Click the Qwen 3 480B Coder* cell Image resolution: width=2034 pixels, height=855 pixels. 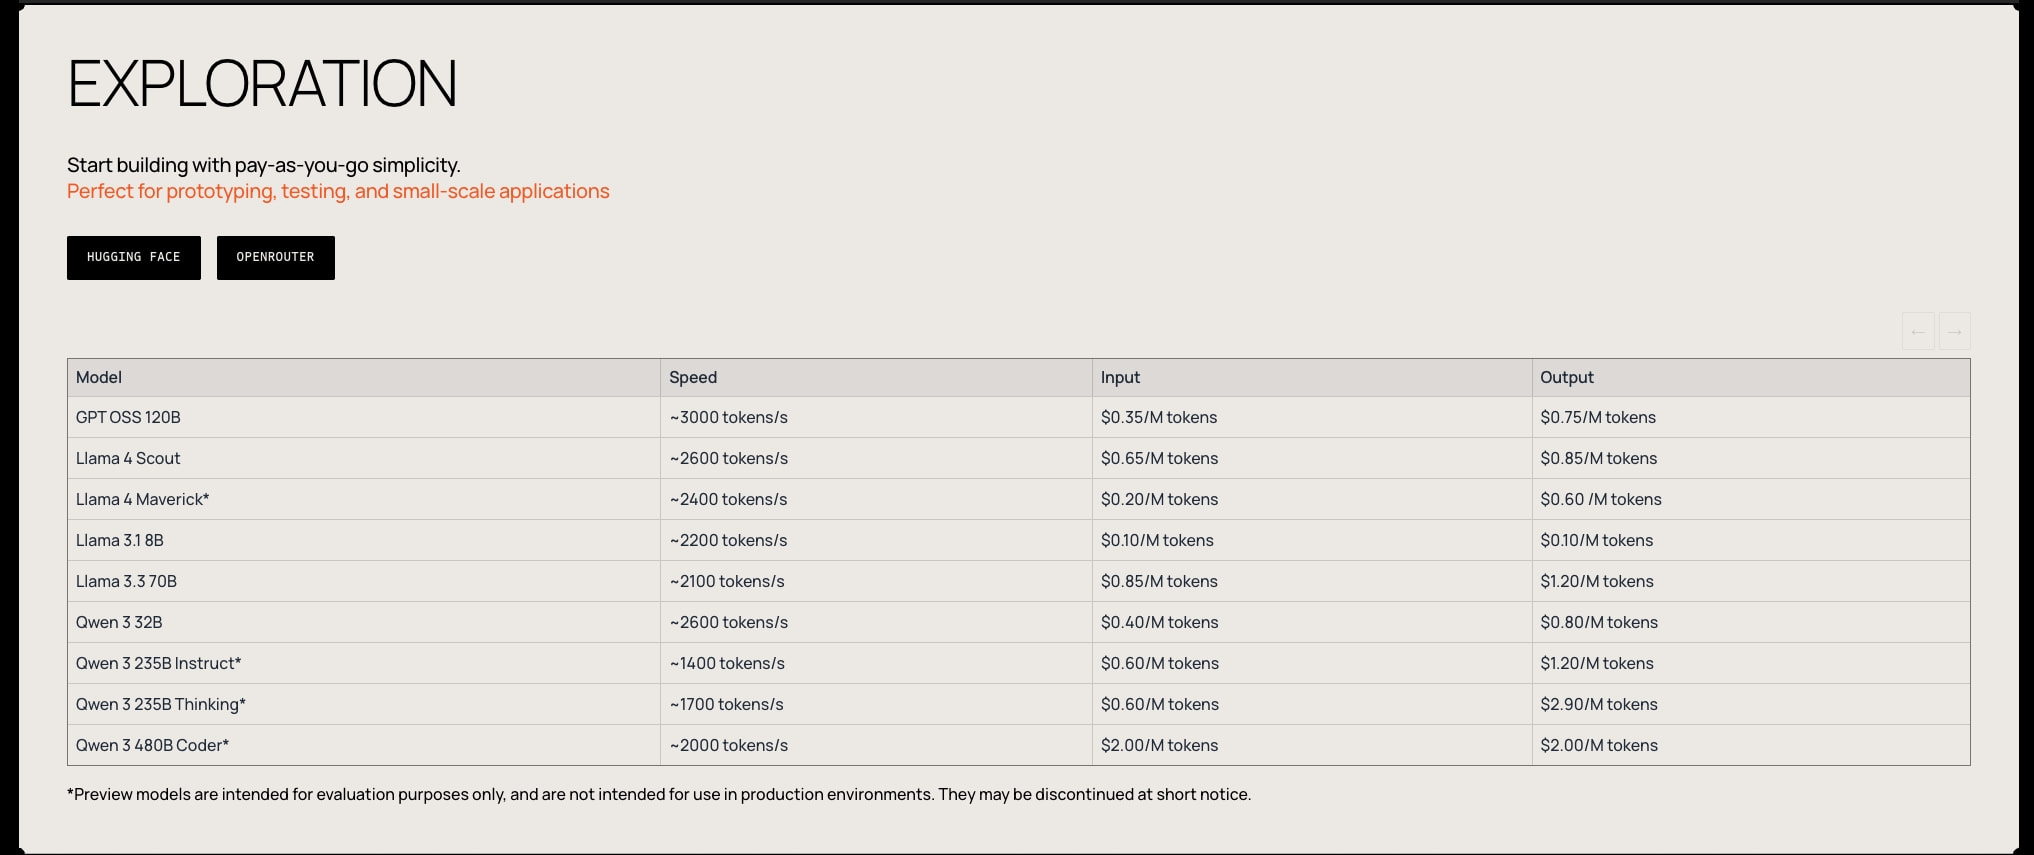(364, 746)
